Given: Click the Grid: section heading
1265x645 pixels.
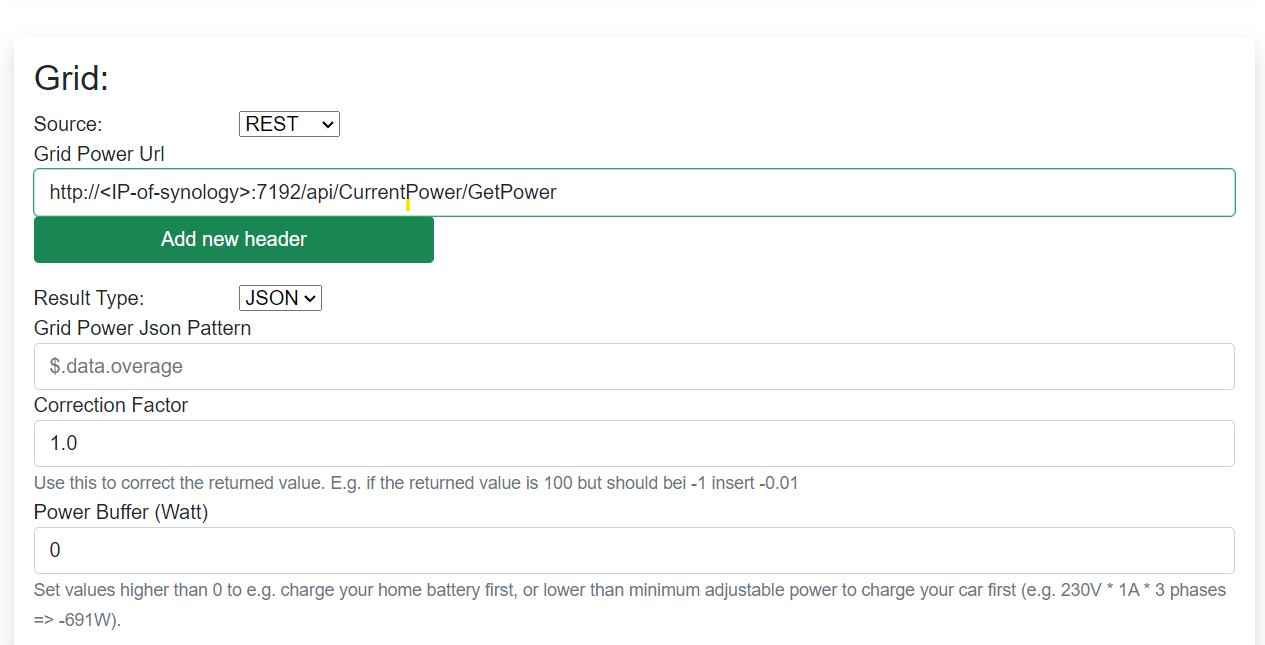Looking at the screenshot, I should (x=70, y=78).
